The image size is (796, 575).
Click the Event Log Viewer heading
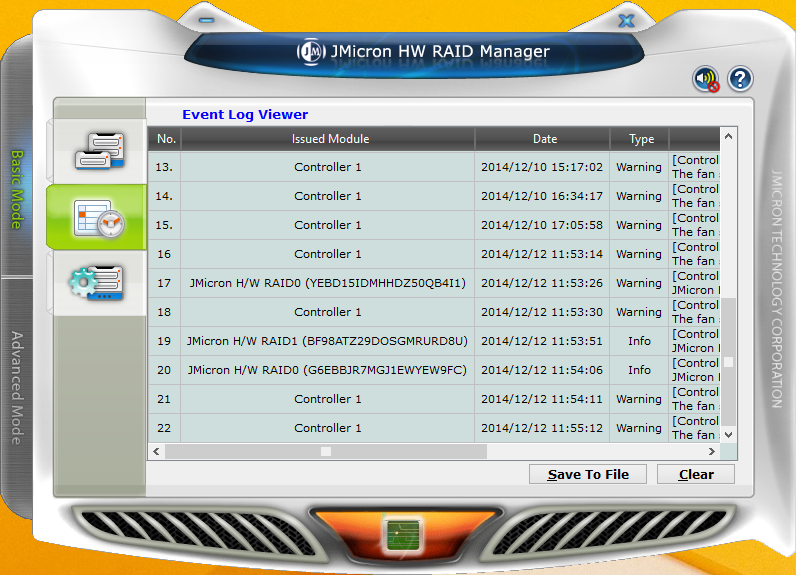pos(245,115)
